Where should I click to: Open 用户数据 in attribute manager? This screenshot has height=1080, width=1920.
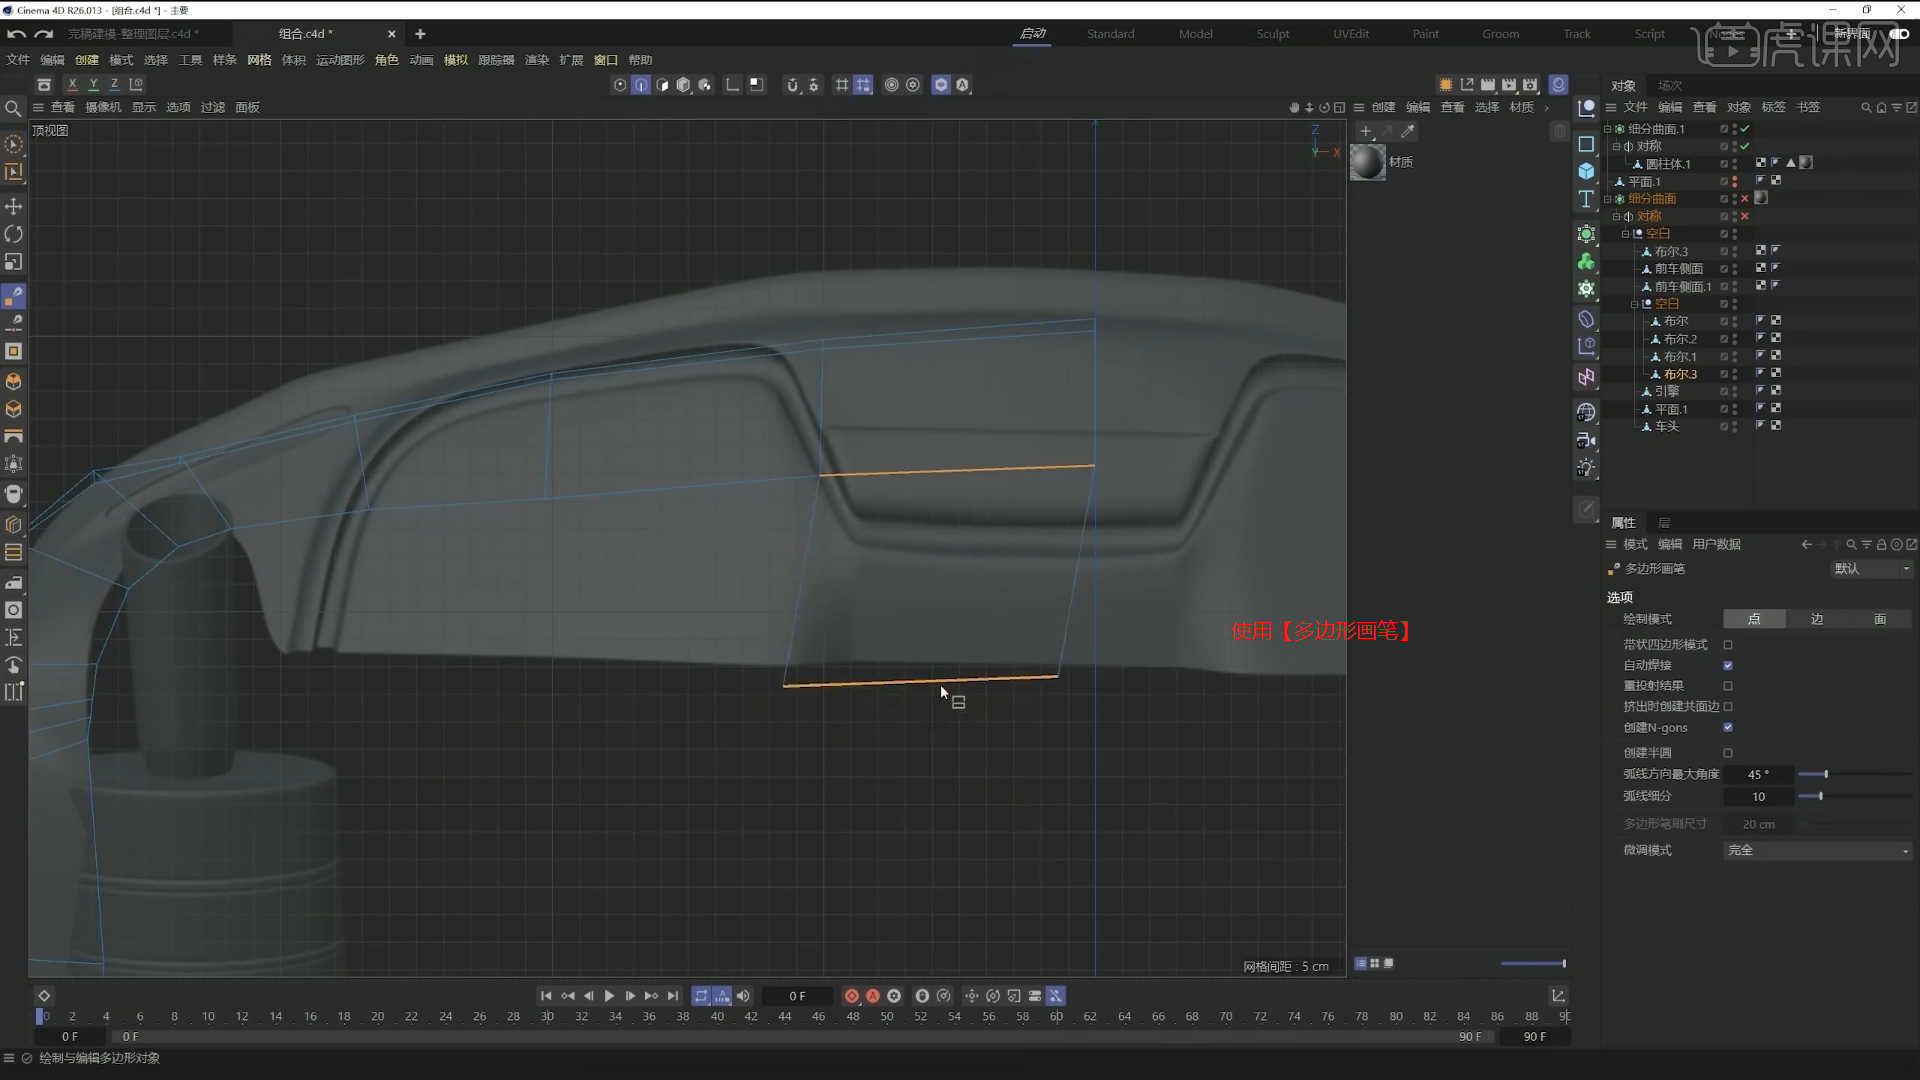click(x=1717, y=545)
